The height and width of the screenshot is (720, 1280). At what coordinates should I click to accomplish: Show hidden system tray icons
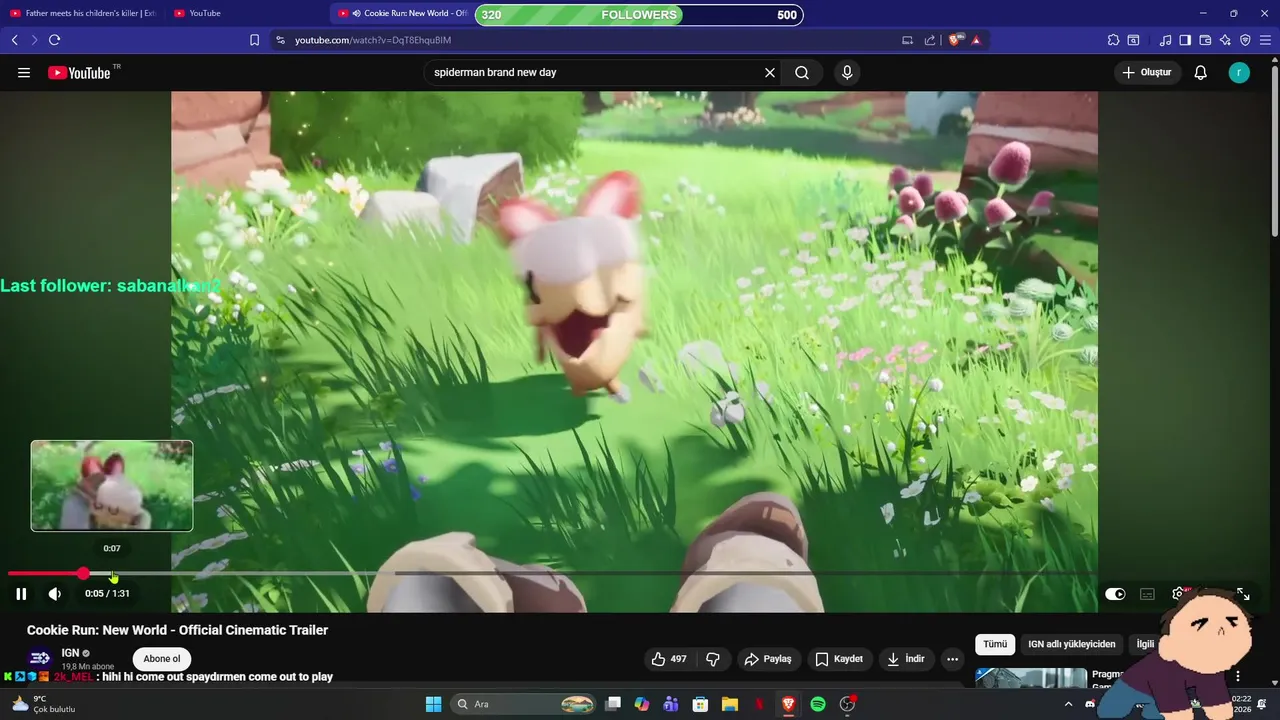1068,704
